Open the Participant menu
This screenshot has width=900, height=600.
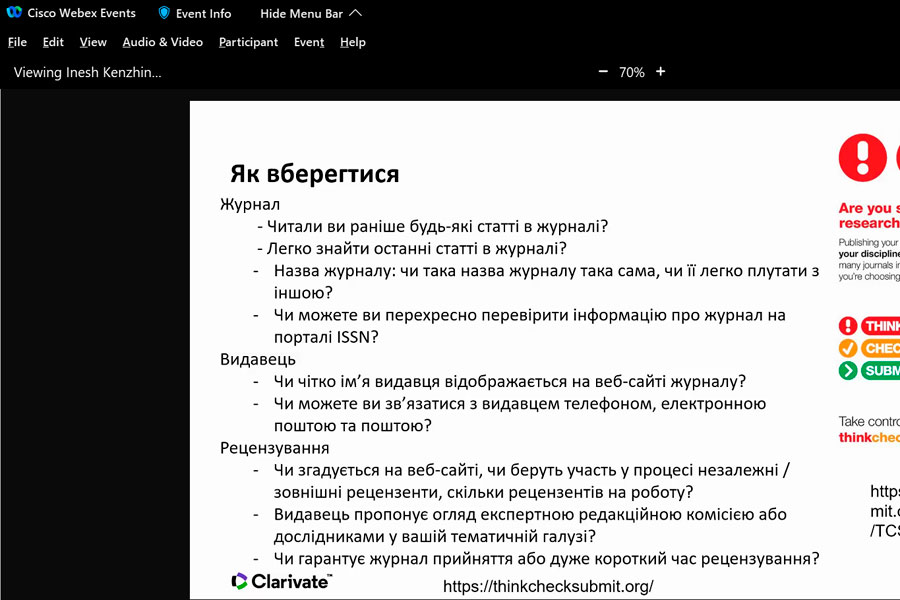(248, 42)
